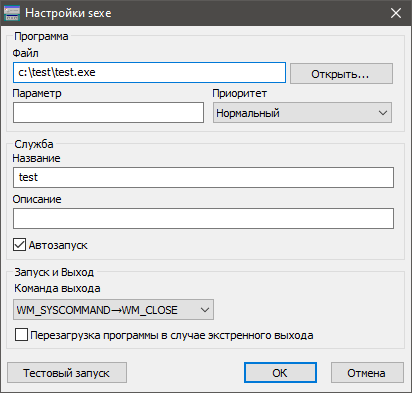The height and width of the screenshot is (393, 412).
Task: Close the Настройки sexe dialog
Action: (396, 13)
